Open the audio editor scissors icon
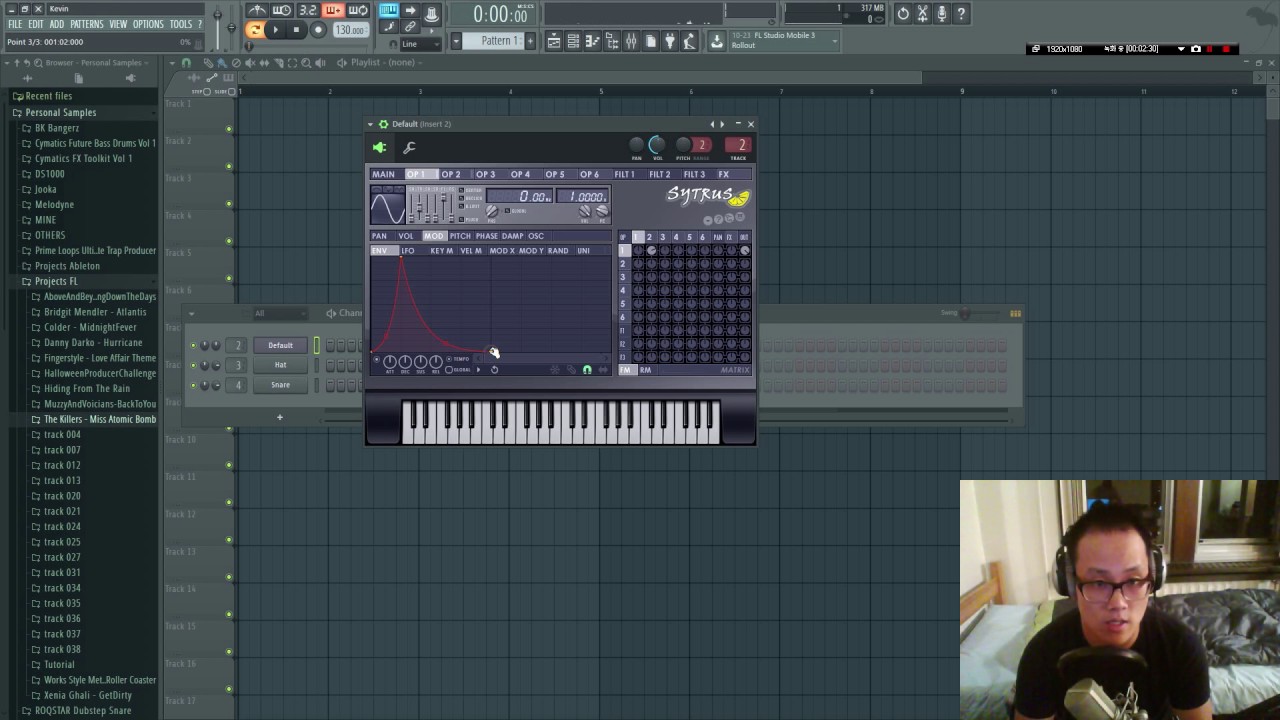The height and width of the screenshot is (720, 1280). coord(923,14)
